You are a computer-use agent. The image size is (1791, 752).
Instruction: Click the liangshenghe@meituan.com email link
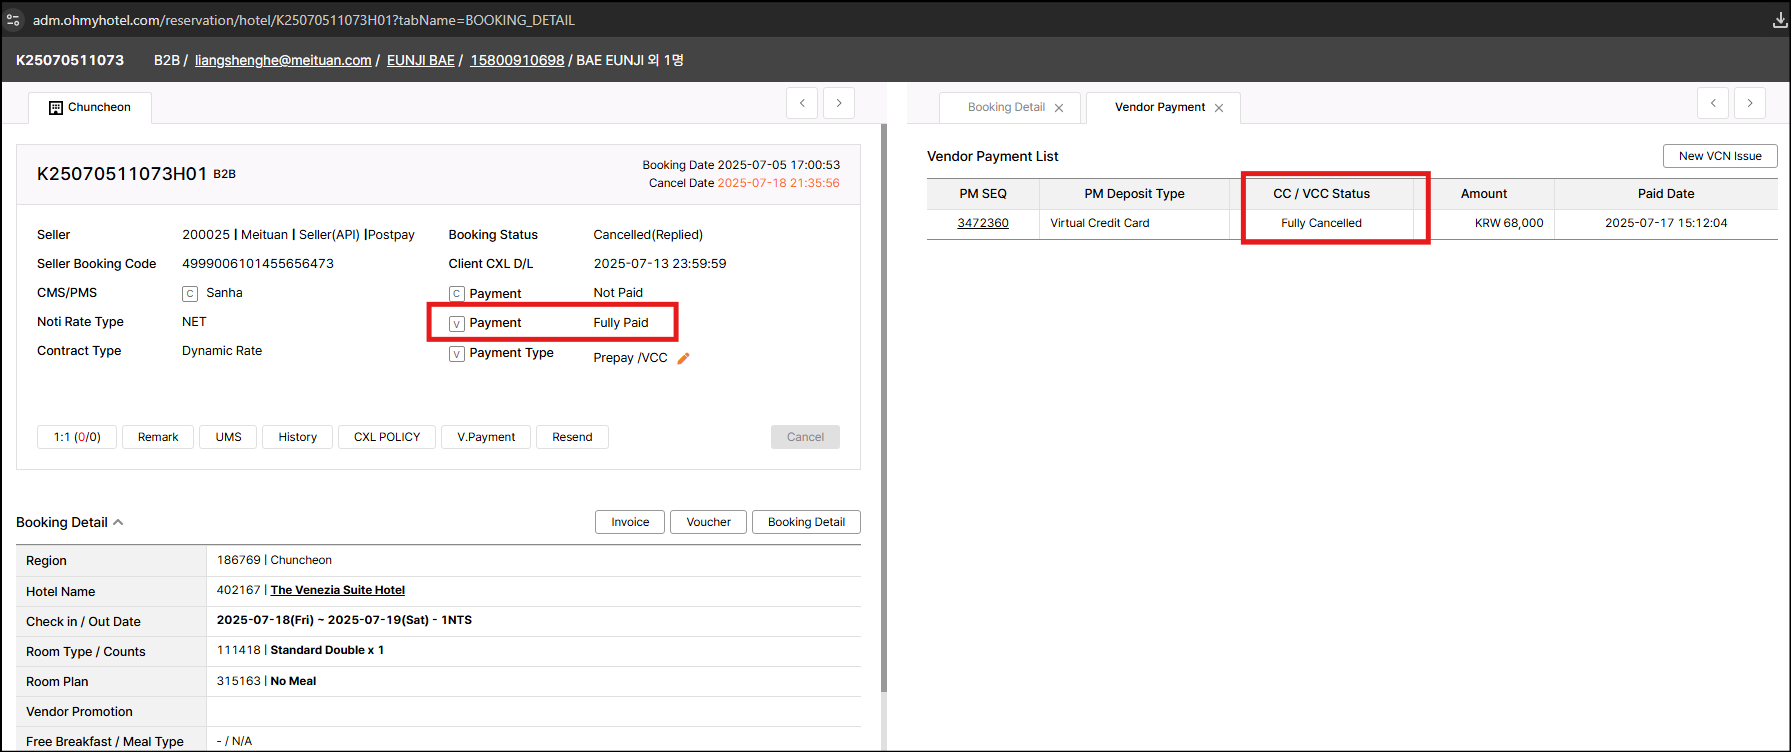283,60
